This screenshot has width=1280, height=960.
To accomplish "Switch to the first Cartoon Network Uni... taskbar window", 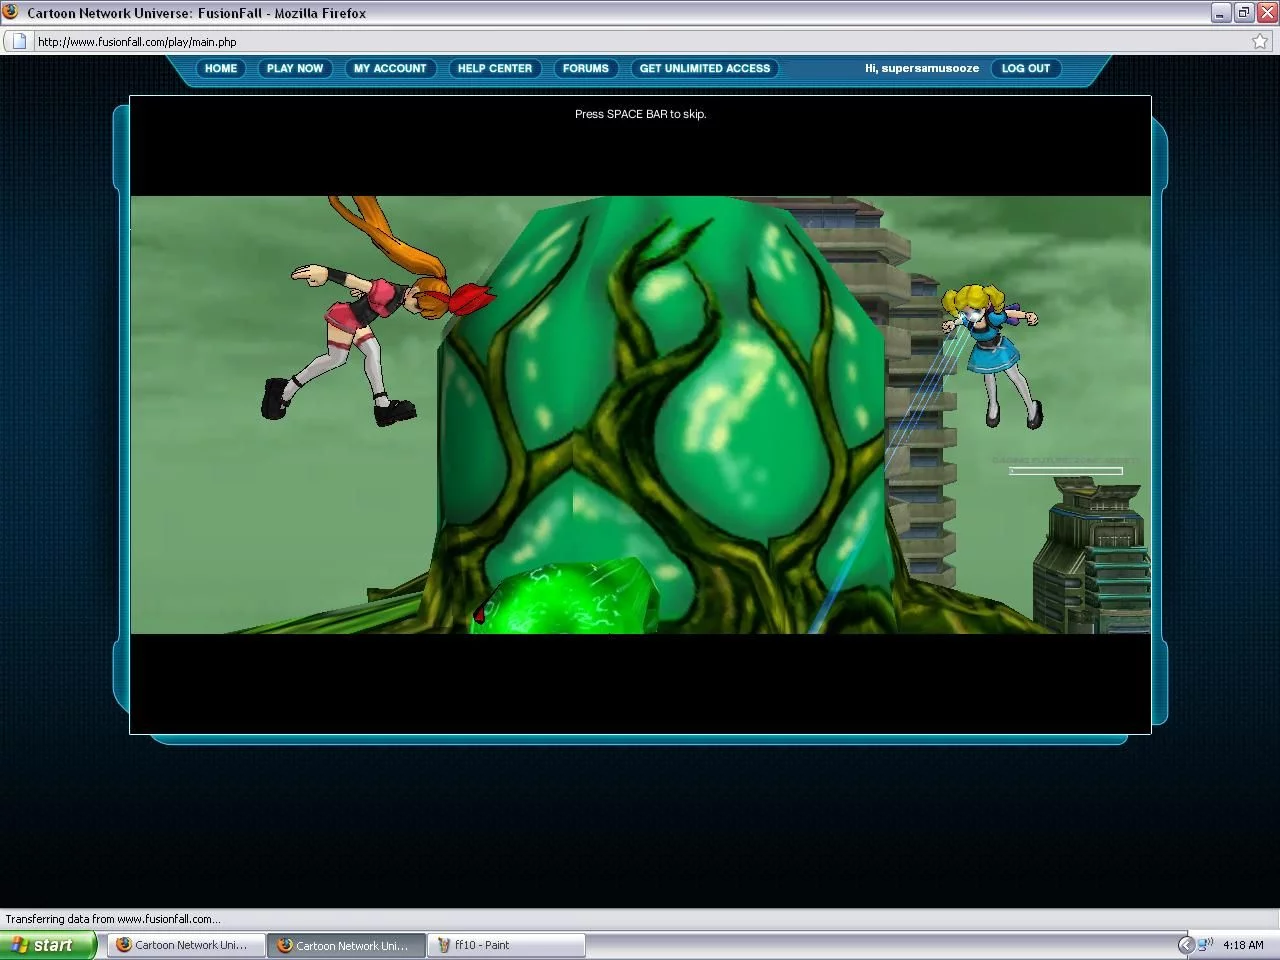I will (186, 945).
